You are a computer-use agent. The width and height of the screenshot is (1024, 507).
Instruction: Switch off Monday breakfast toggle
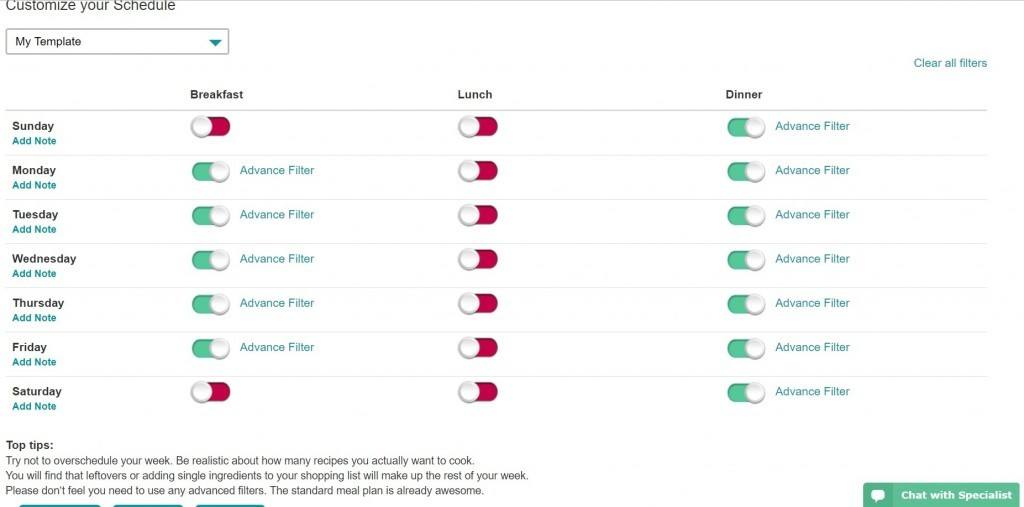point(210,171)
